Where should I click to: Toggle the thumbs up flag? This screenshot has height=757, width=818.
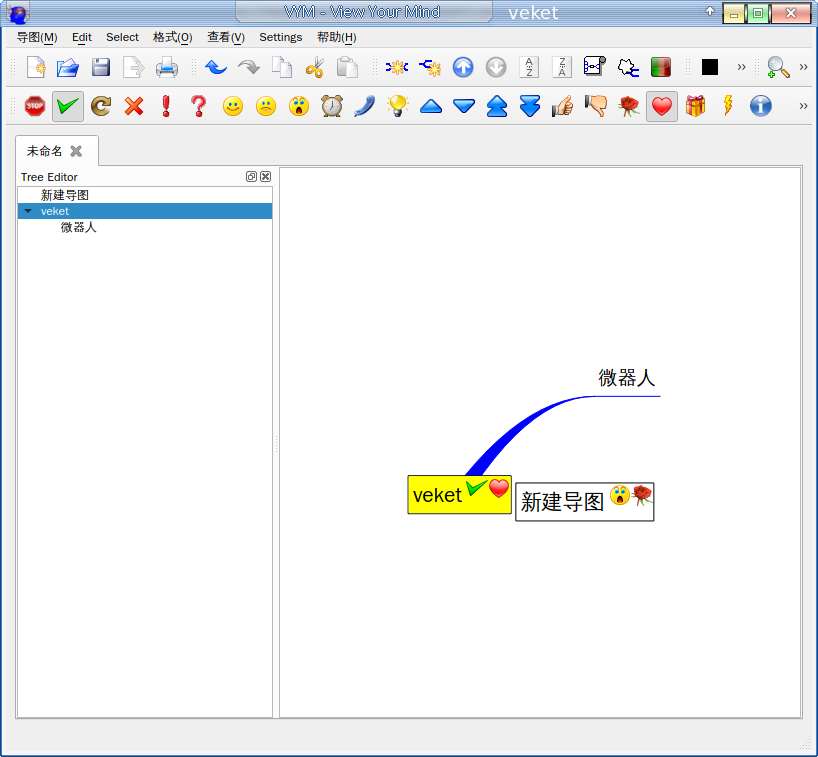click(562, 106)
